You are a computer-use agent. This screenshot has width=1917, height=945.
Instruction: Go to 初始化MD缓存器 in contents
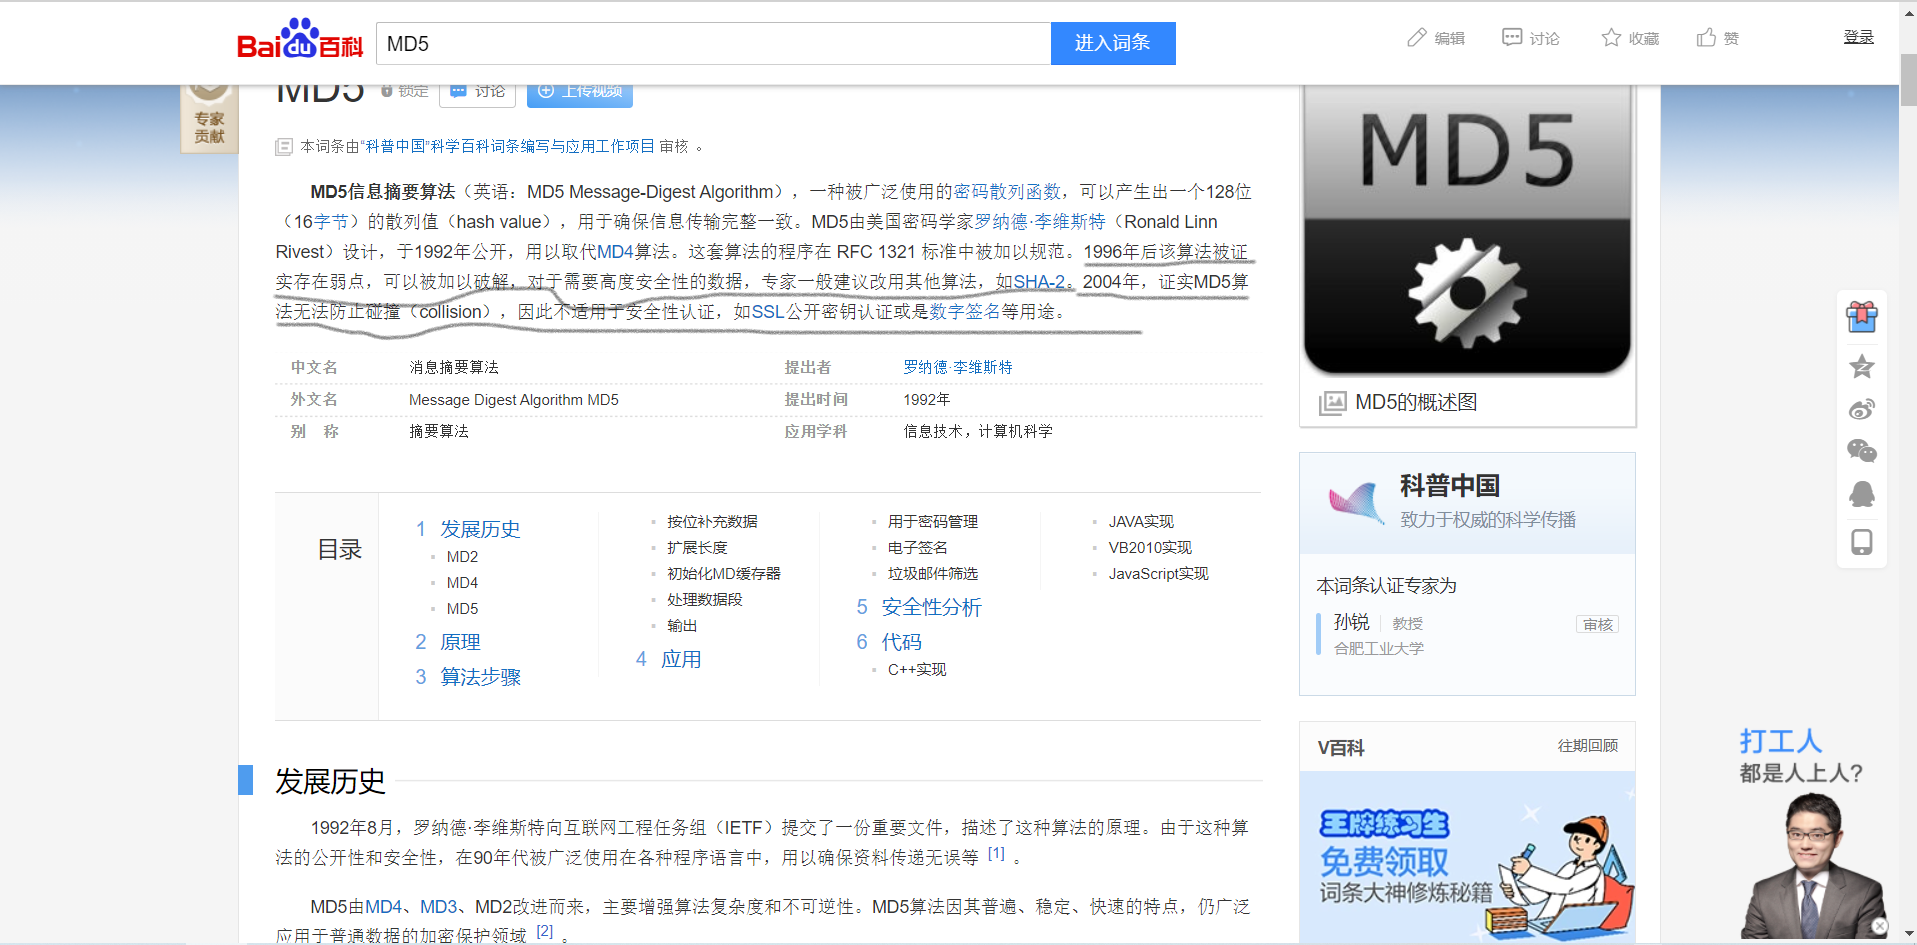[724, 574]
